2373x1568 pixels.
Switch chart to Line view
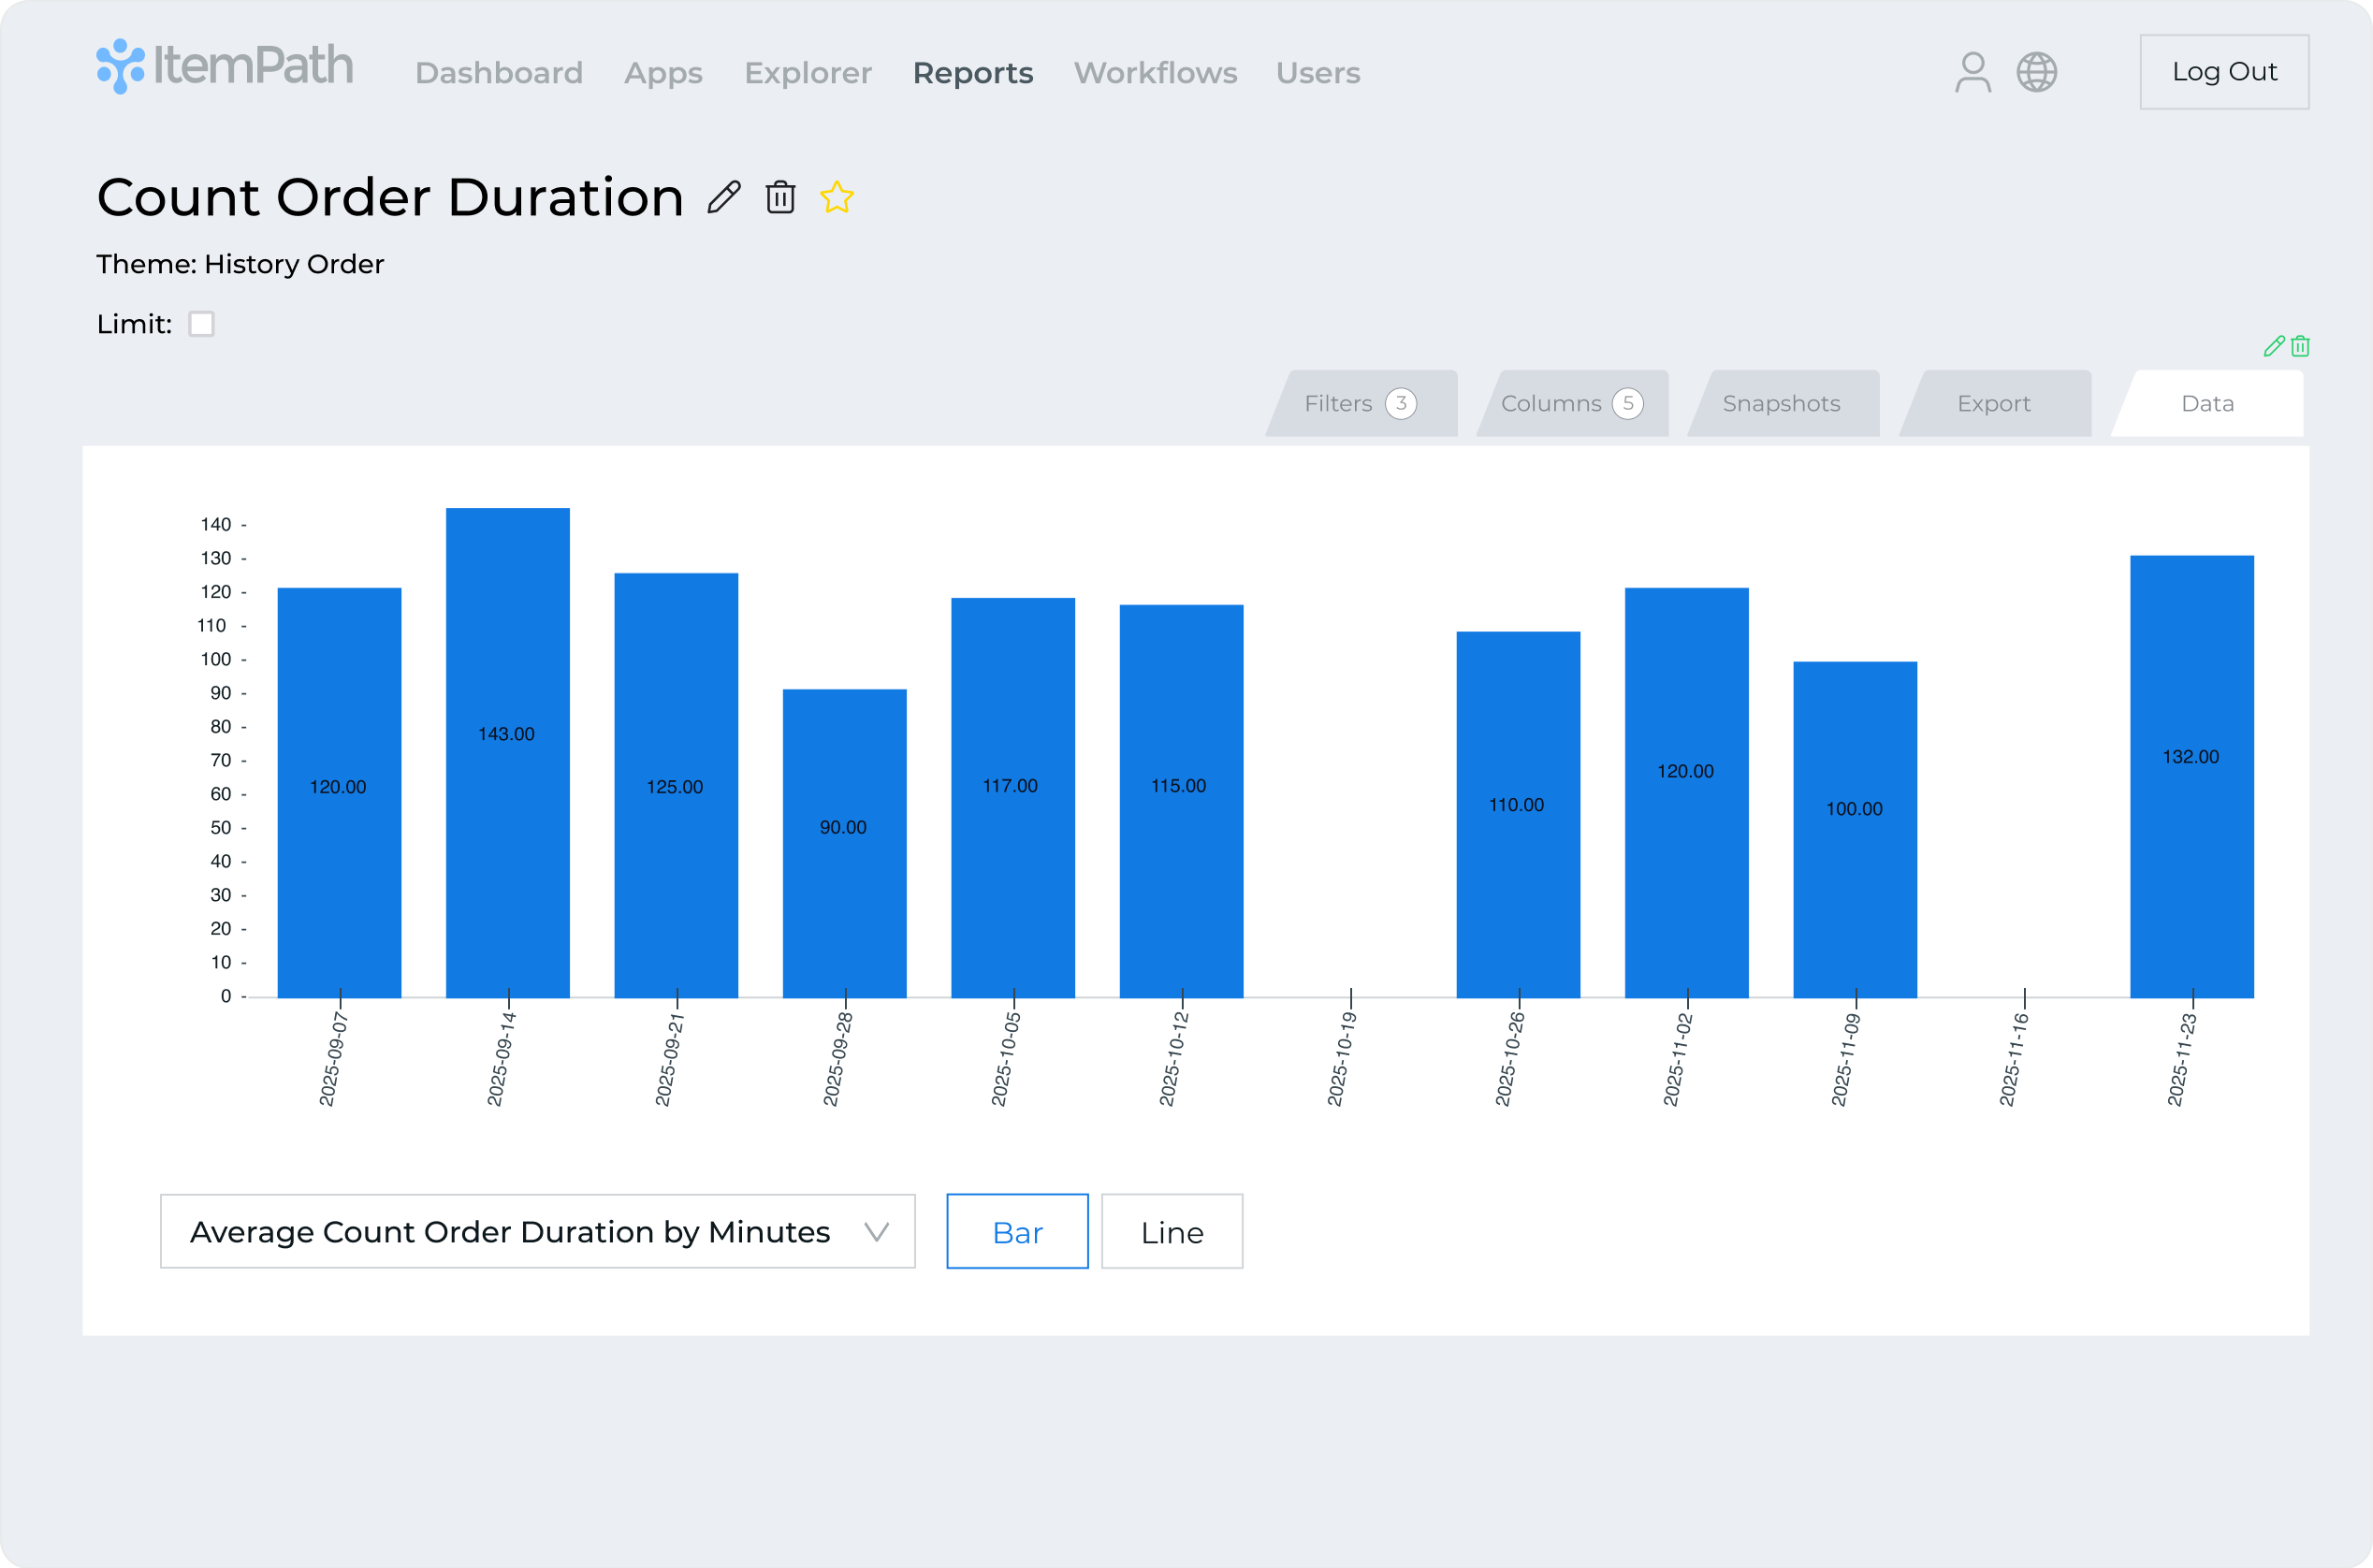[x=1172, y=1231]
